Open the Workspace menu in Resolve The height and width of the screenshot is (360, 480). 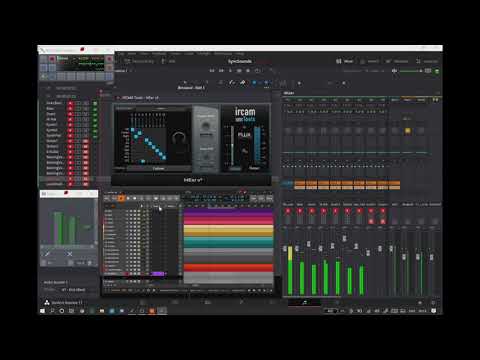point(223,53)
